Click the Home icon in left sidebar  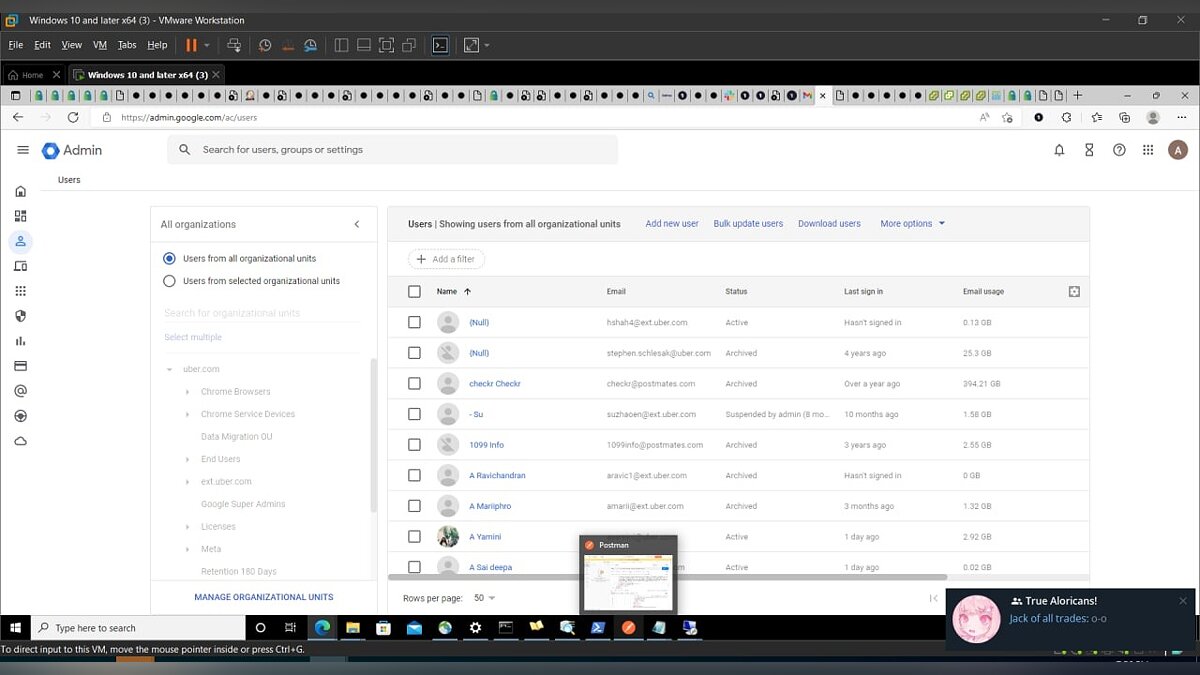coord(20,191)
